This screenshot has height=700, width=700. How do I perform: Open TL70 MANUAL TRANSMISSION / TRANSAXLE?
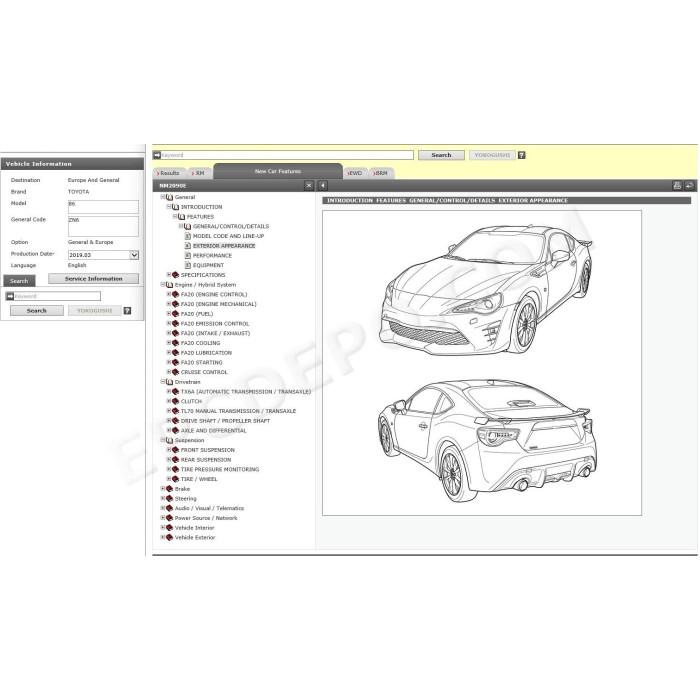point(238,411)
